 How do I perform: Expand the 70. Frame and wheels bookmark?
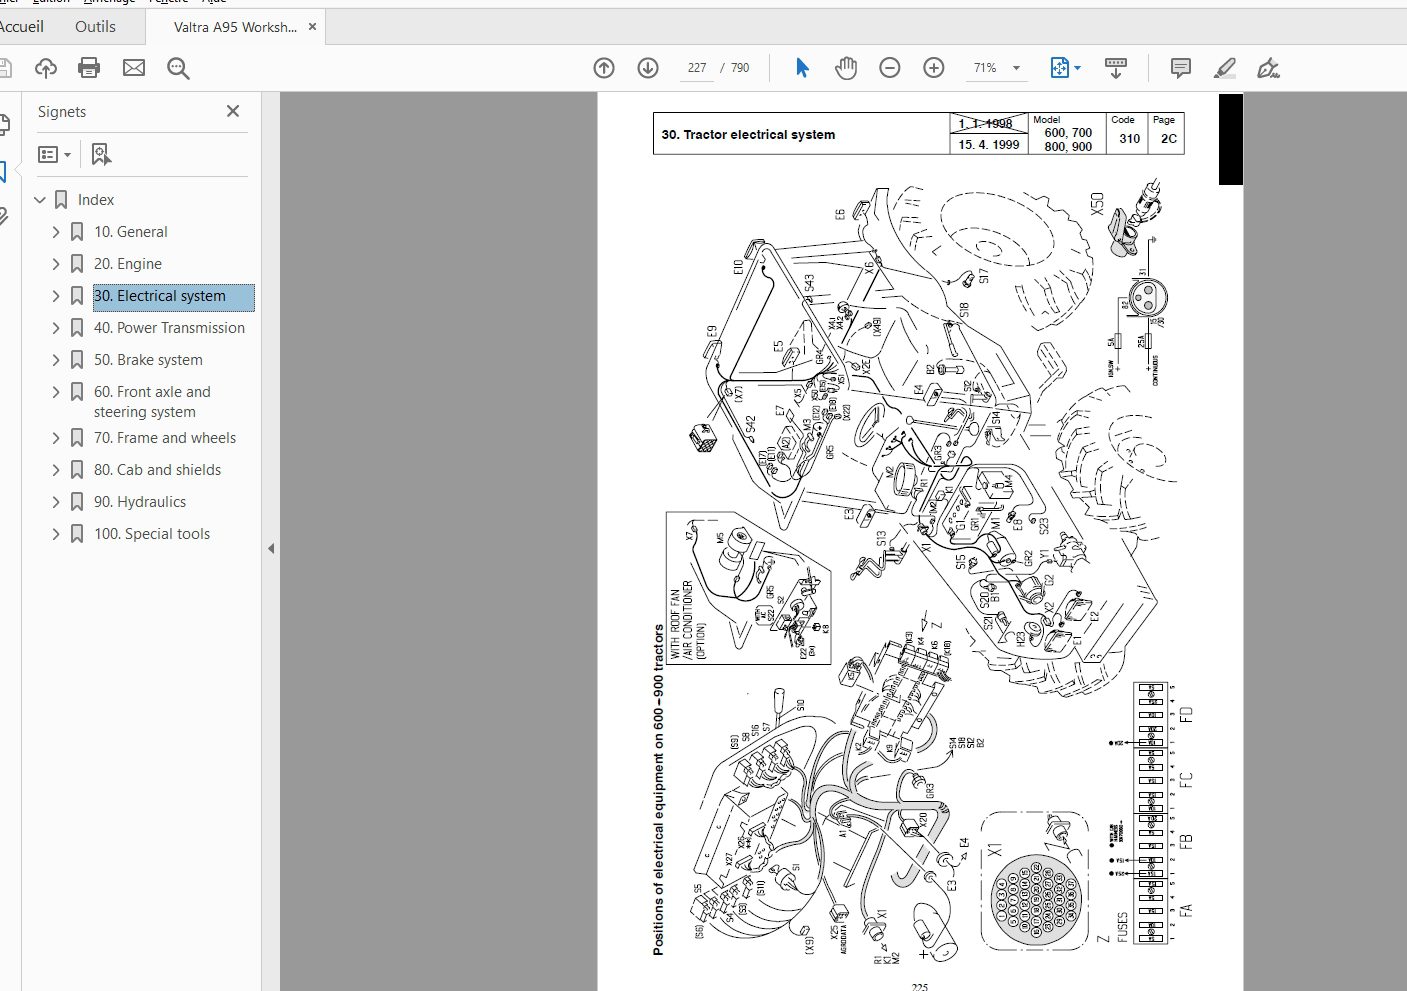pyautogui.click(x=56, y=438)
